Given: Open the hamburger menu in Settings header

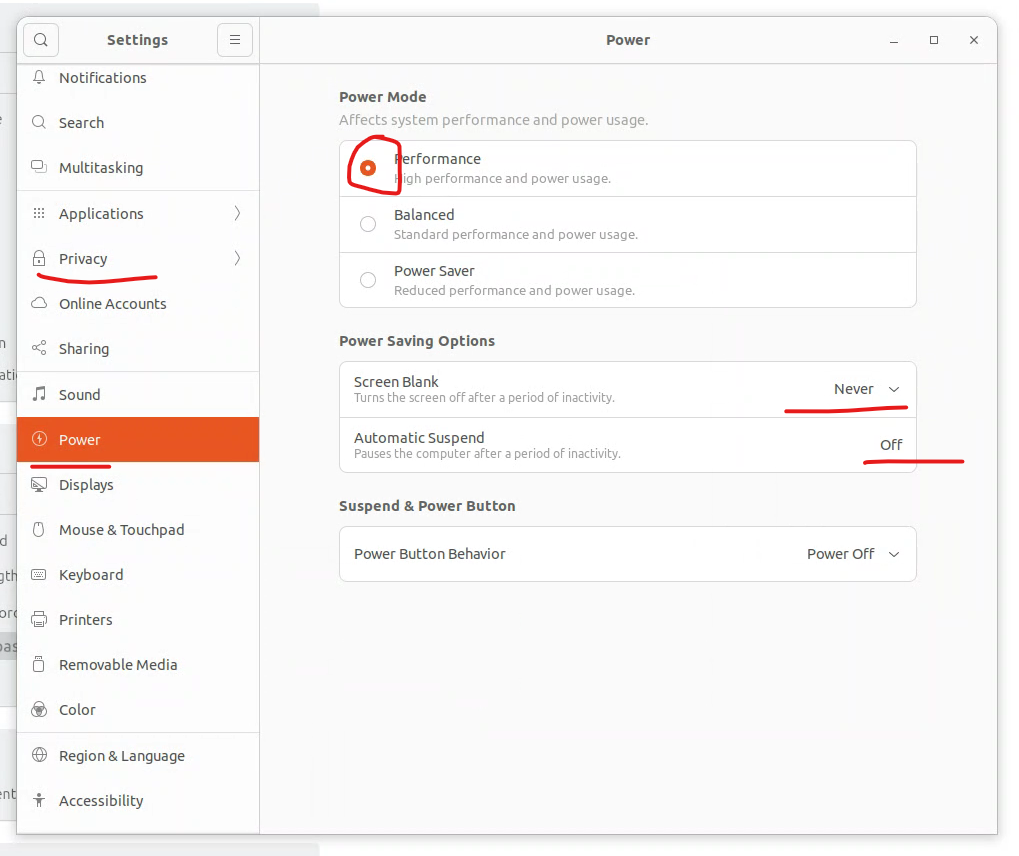Looking at the screenshot, I should pyautogui.click(x=234, y=40).
